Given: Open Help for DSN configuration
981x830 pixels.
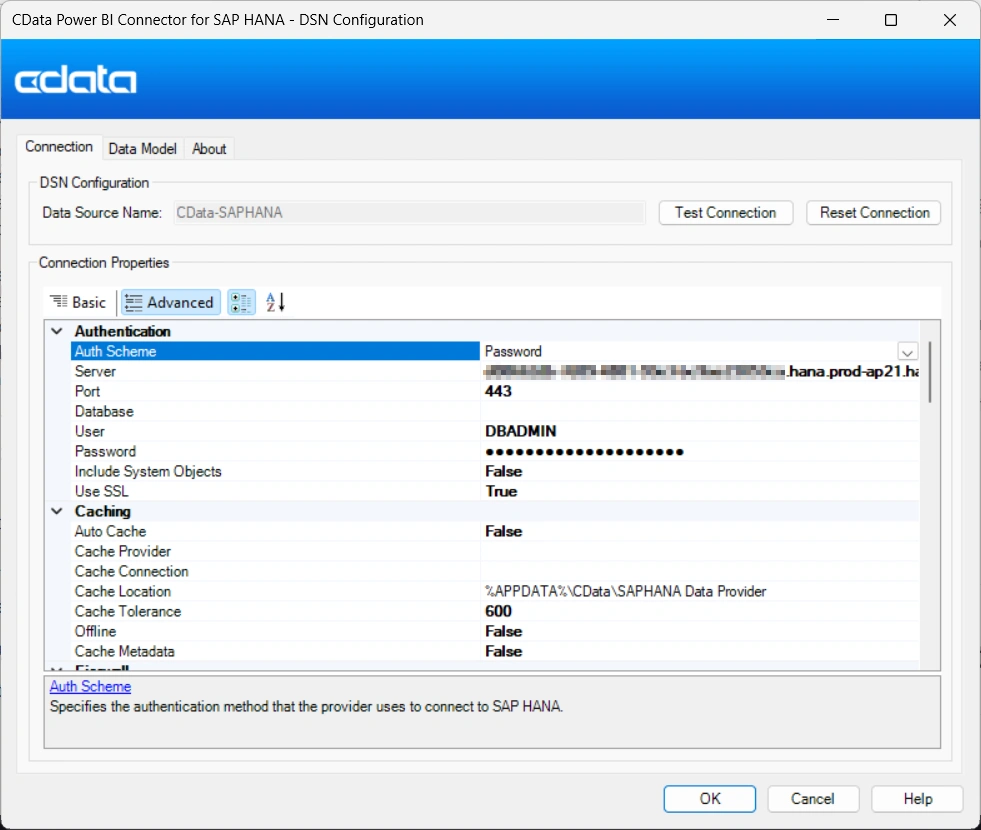Looking at the screenshot, I should pyautogui.click(x=917, y=799).
